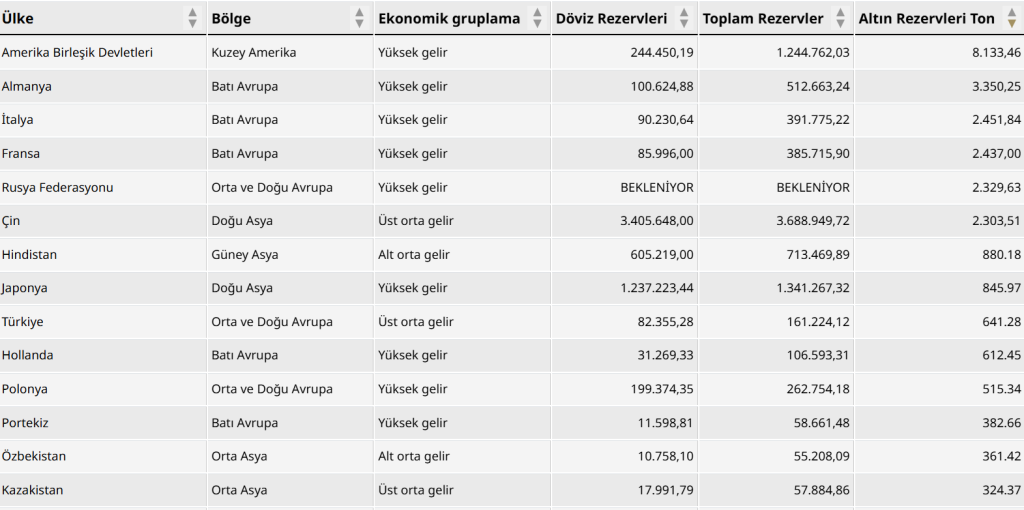
Task: Click the Toplam Rezervler sort arrows icon
Action: [841, 18]
